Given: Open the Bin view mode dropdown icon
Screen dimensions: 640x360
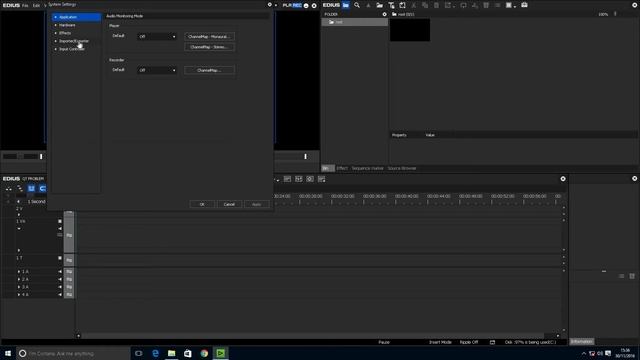Looking at the screenshot, I should [510, 5].
